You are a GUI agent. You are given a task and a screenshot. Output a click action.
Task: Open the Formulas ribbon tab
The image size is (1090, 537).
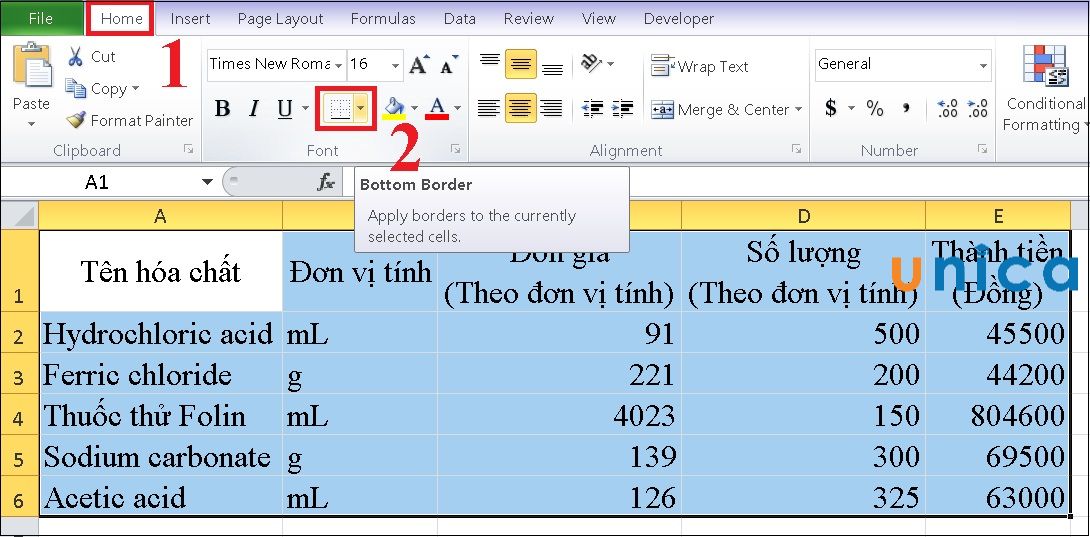coord(383,18)
